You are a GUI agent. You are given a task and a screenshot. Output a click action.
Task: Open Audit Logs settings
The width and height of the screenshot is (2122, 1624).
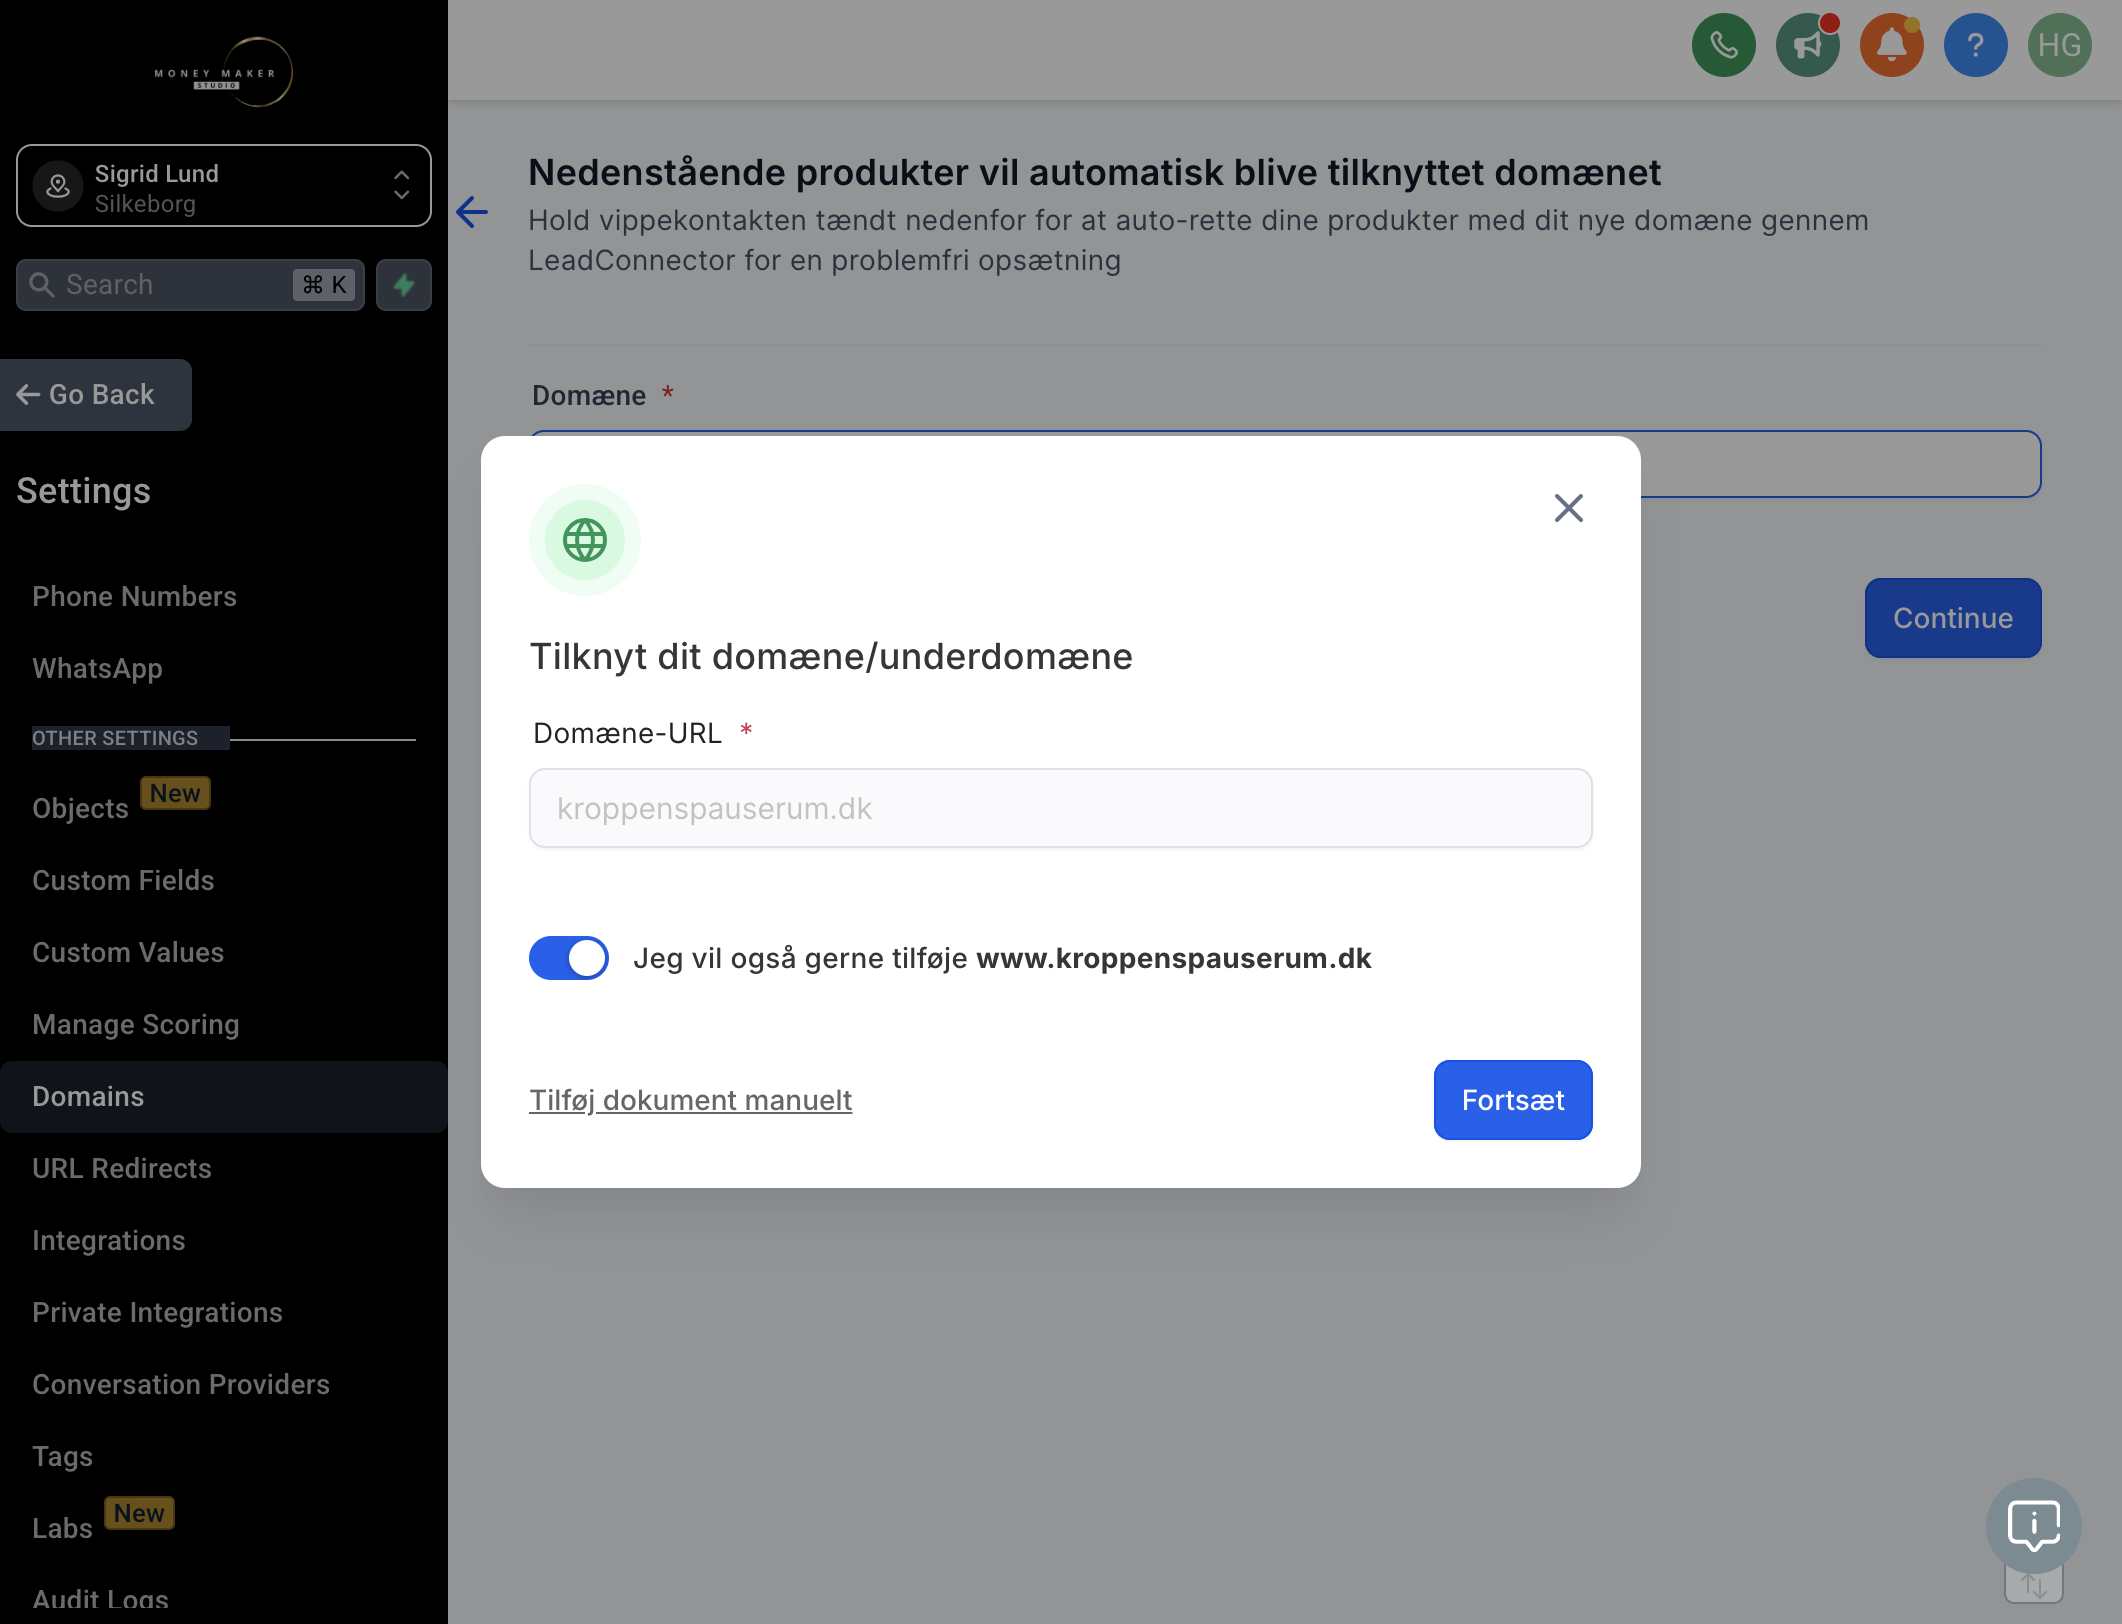pyautogui.click(x=100, y=1599)
